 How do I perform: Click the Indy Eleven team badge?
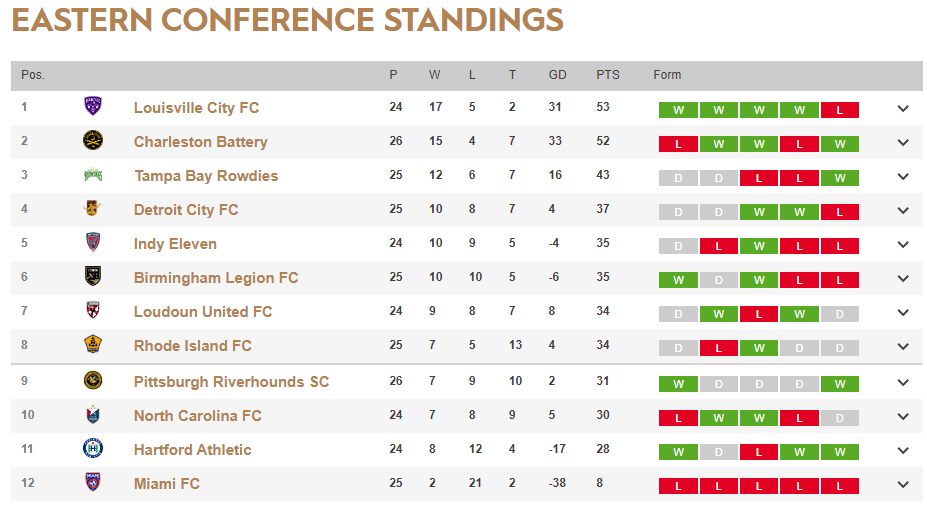point(93,243)
